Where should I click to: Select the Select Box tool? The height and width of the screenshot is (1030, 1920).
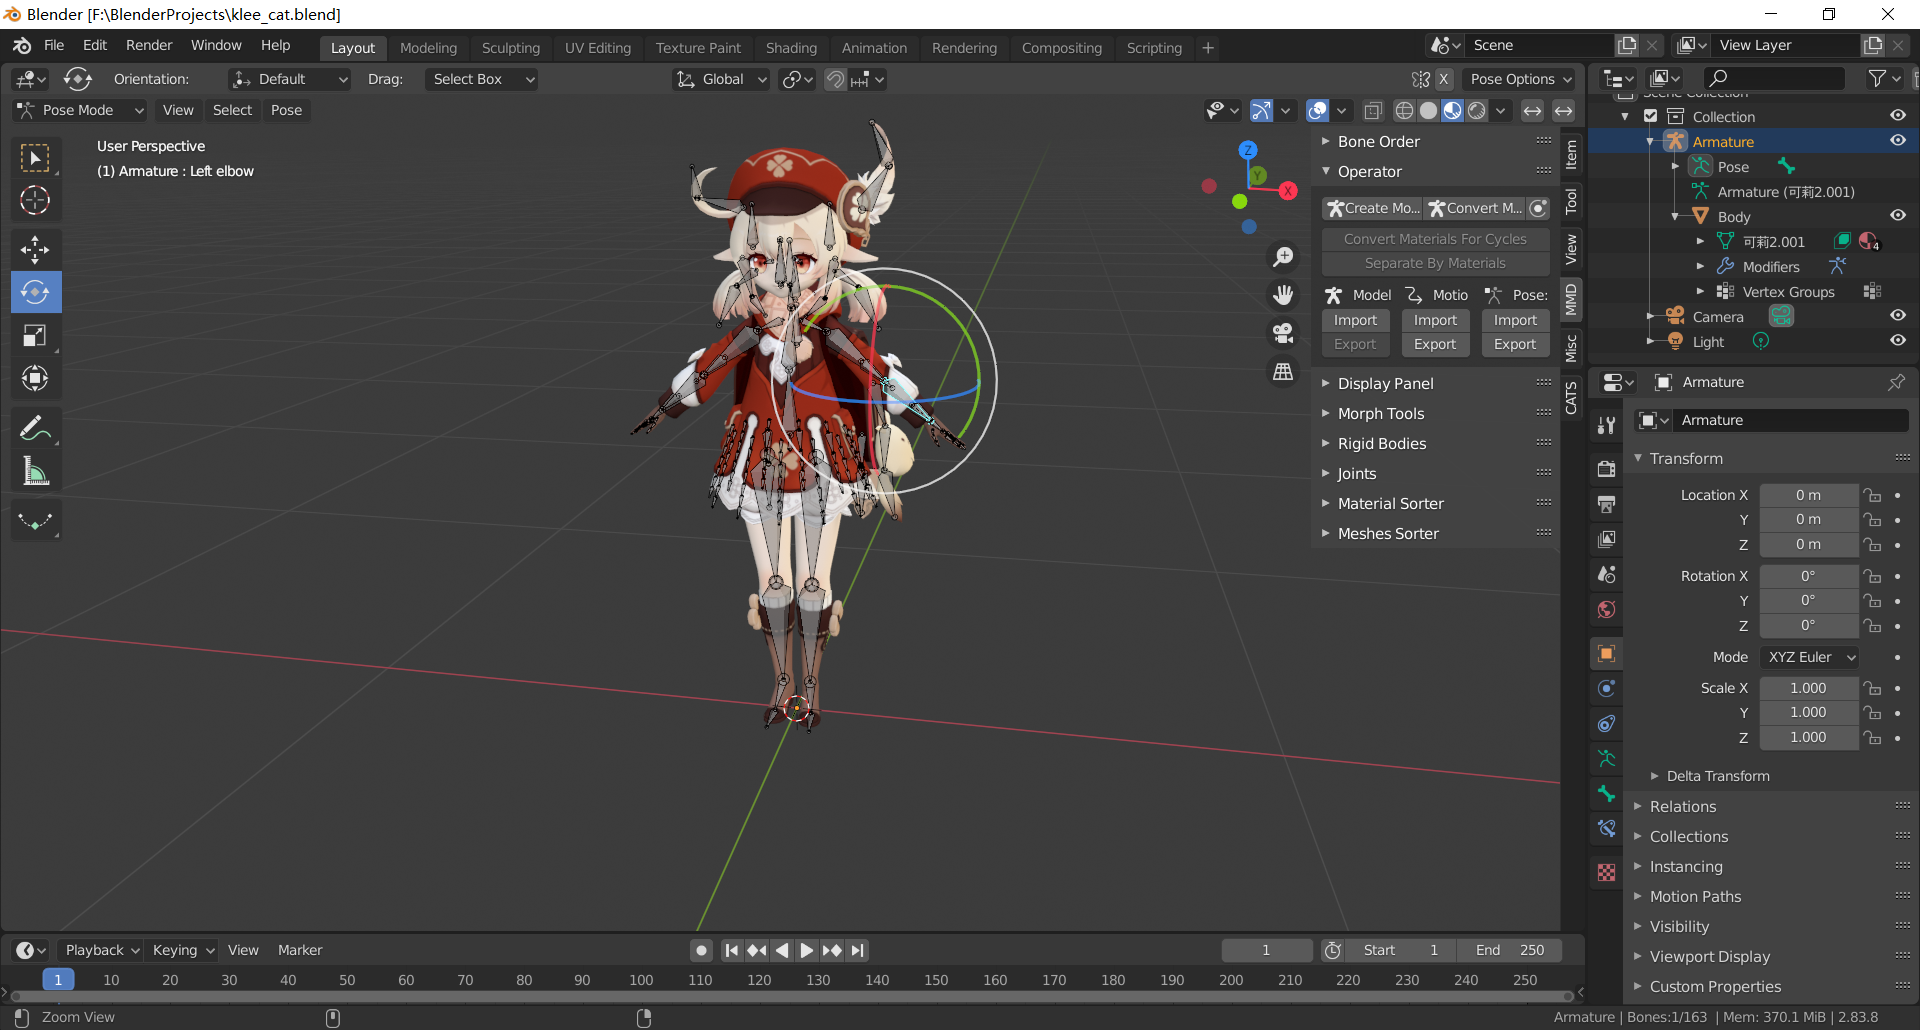[x=35, y=158]
